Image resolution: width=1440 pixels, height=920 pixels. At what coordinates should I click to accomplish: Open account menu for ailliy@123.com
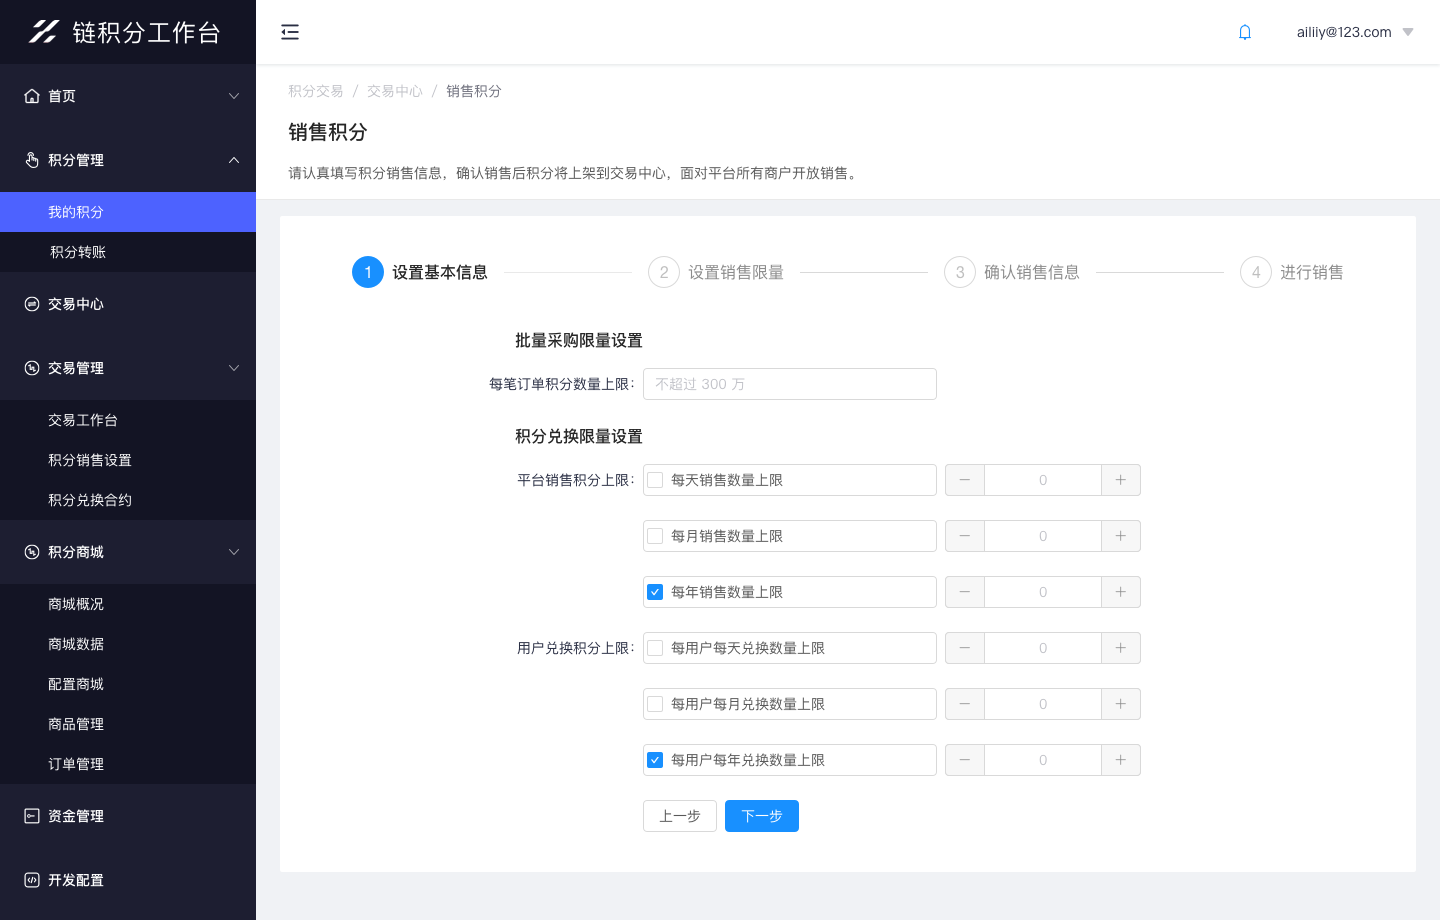pos(1344,32)
